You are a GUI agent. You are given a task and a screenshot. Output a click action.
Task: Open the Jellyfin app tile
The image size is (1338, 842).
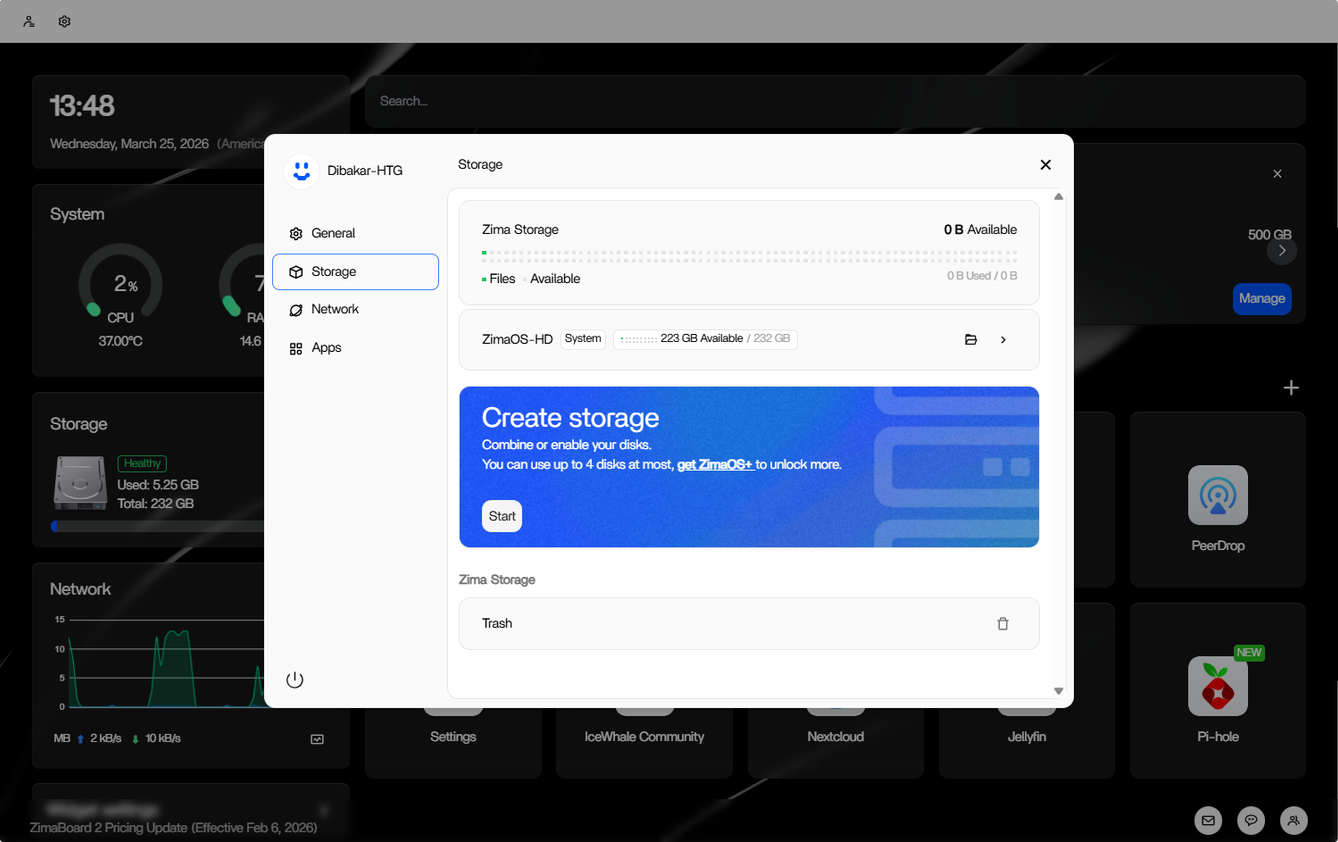coord(1027,737)
